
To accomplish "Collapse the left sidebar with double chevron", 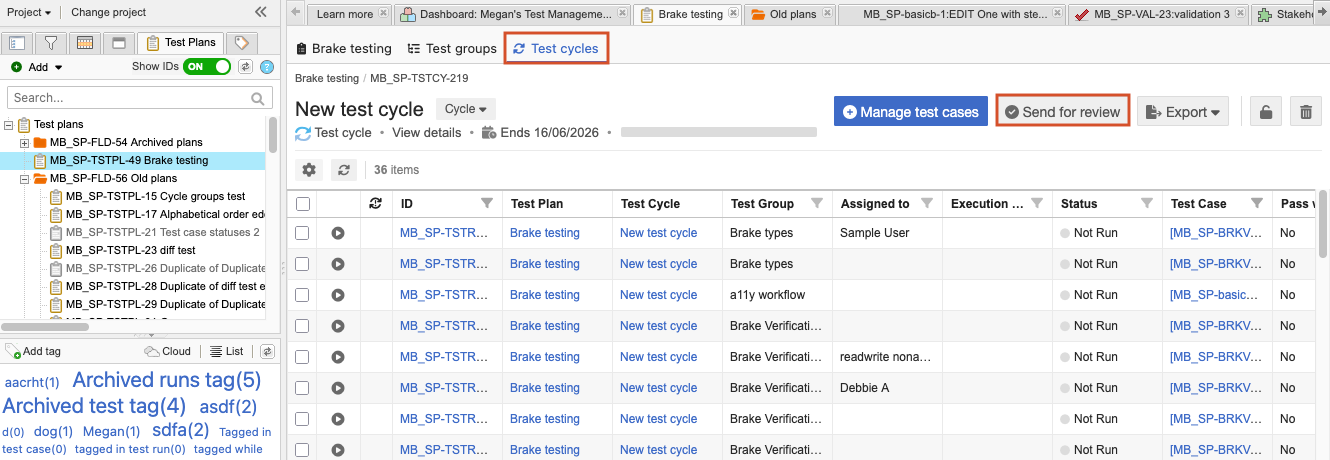I will 261,12.
